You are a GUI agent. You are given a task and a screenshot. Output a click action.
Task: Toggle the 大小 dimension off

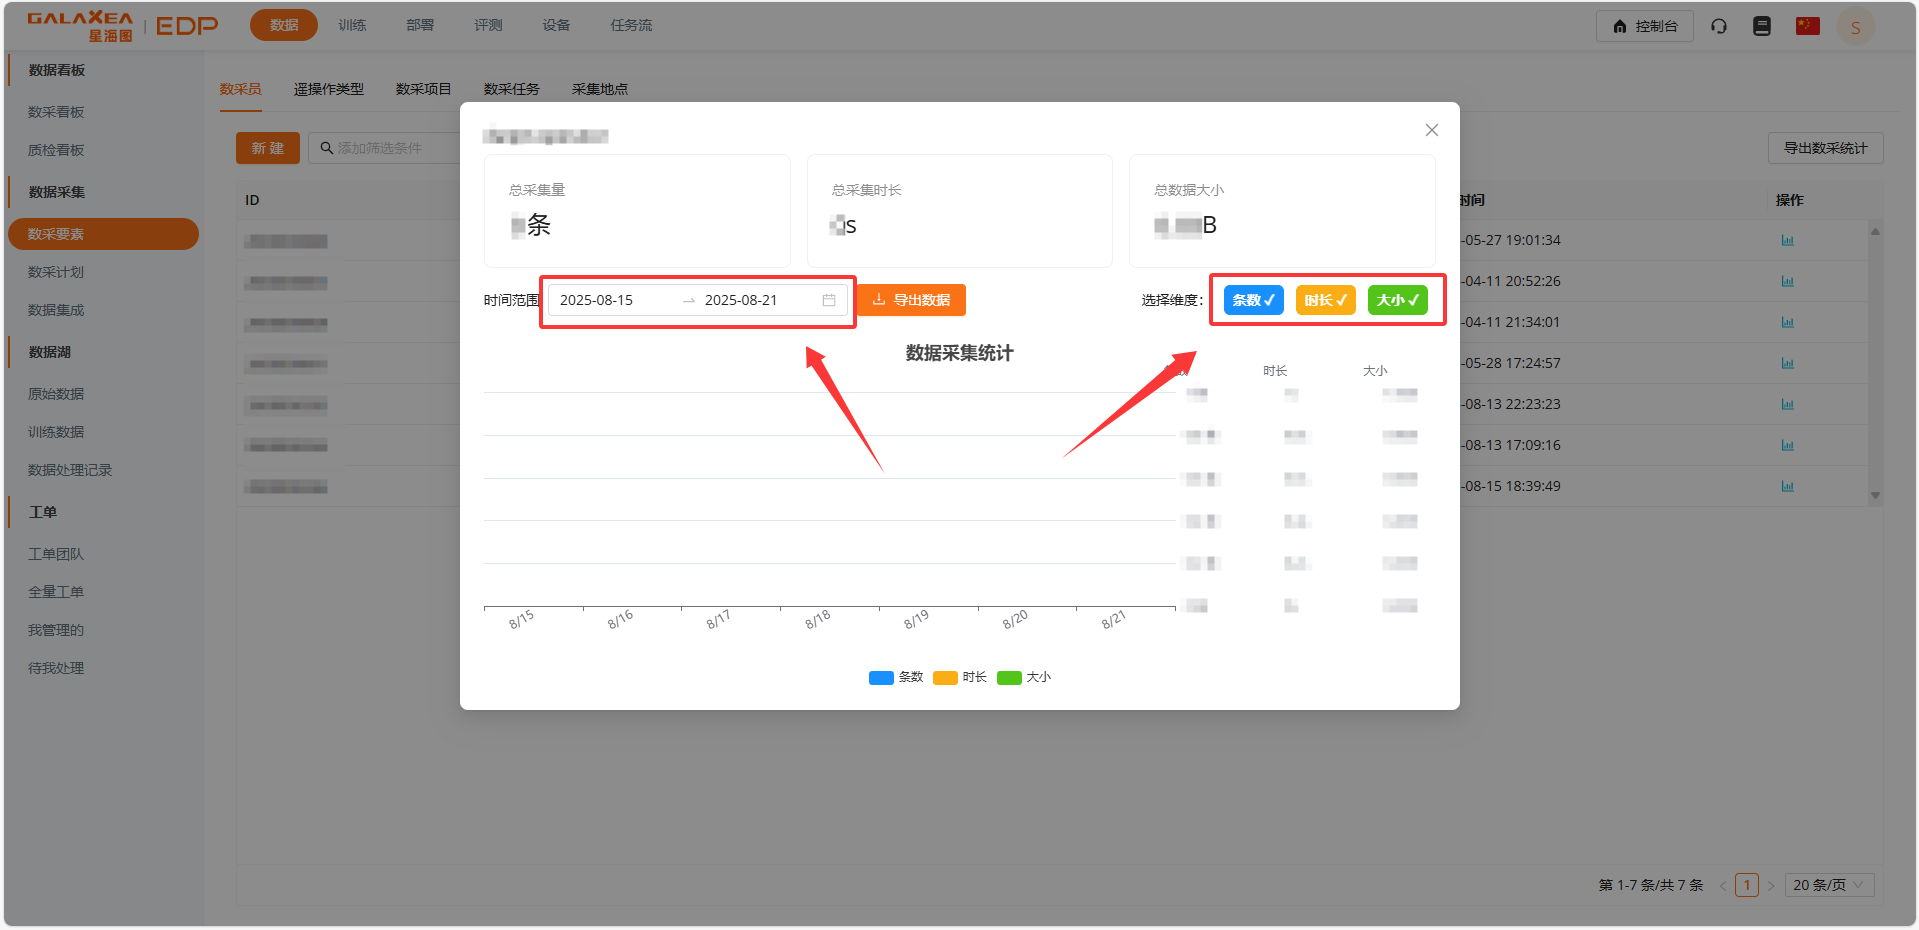(1398, 299)
